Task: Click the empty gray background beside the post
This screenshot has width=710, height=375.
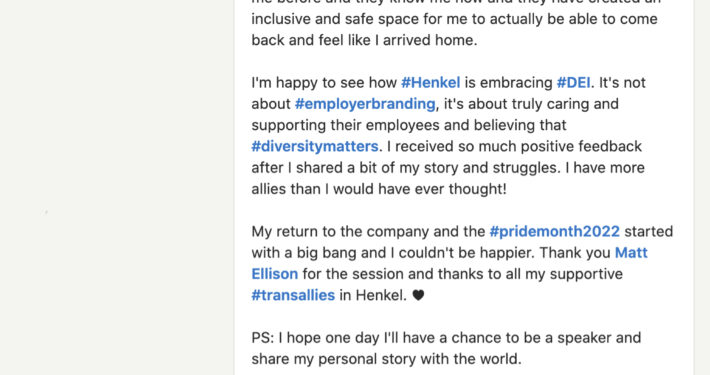Action: pyautogui.click(x=117, y=188)
